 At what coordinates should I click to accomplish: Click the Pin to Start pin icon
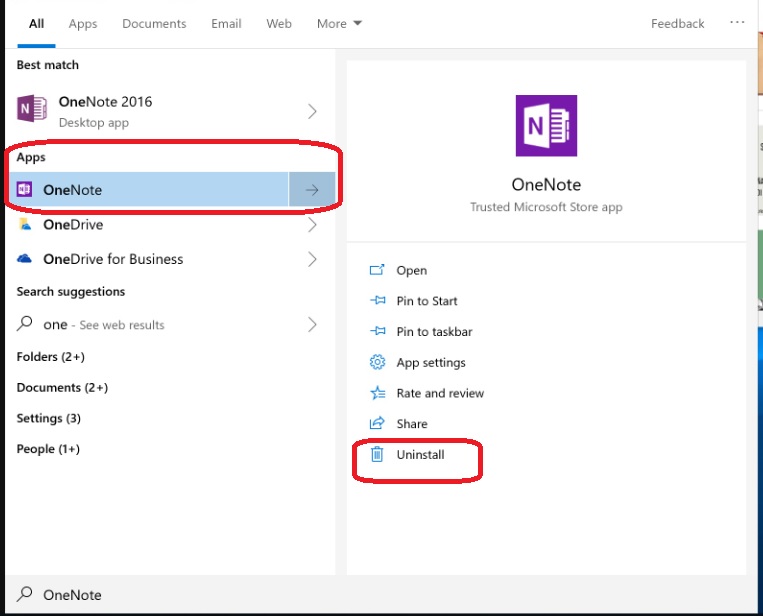click(x=377, y=300)
